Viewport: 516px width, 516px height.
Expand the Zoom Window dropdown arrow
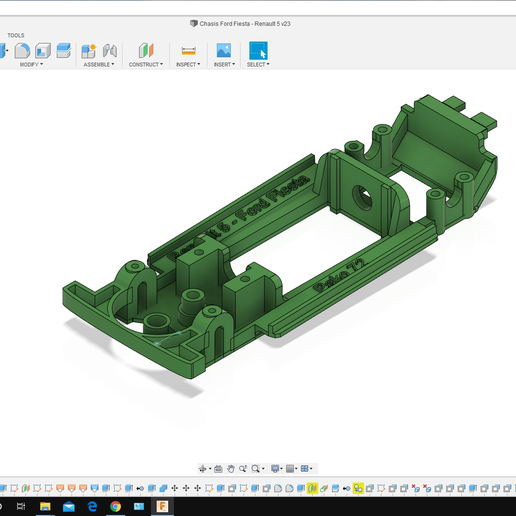coord(263,469)
